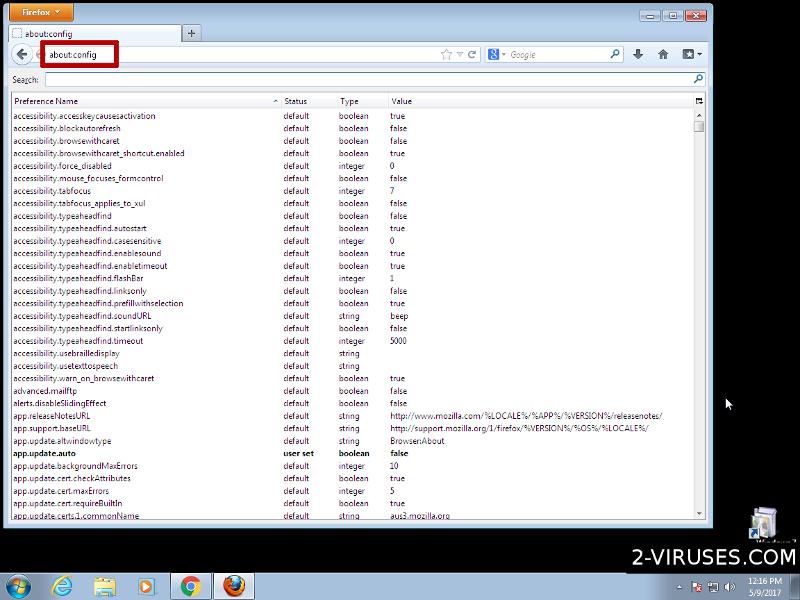Go to the Home page icon

pyautogui.click(x=663, y=55)
